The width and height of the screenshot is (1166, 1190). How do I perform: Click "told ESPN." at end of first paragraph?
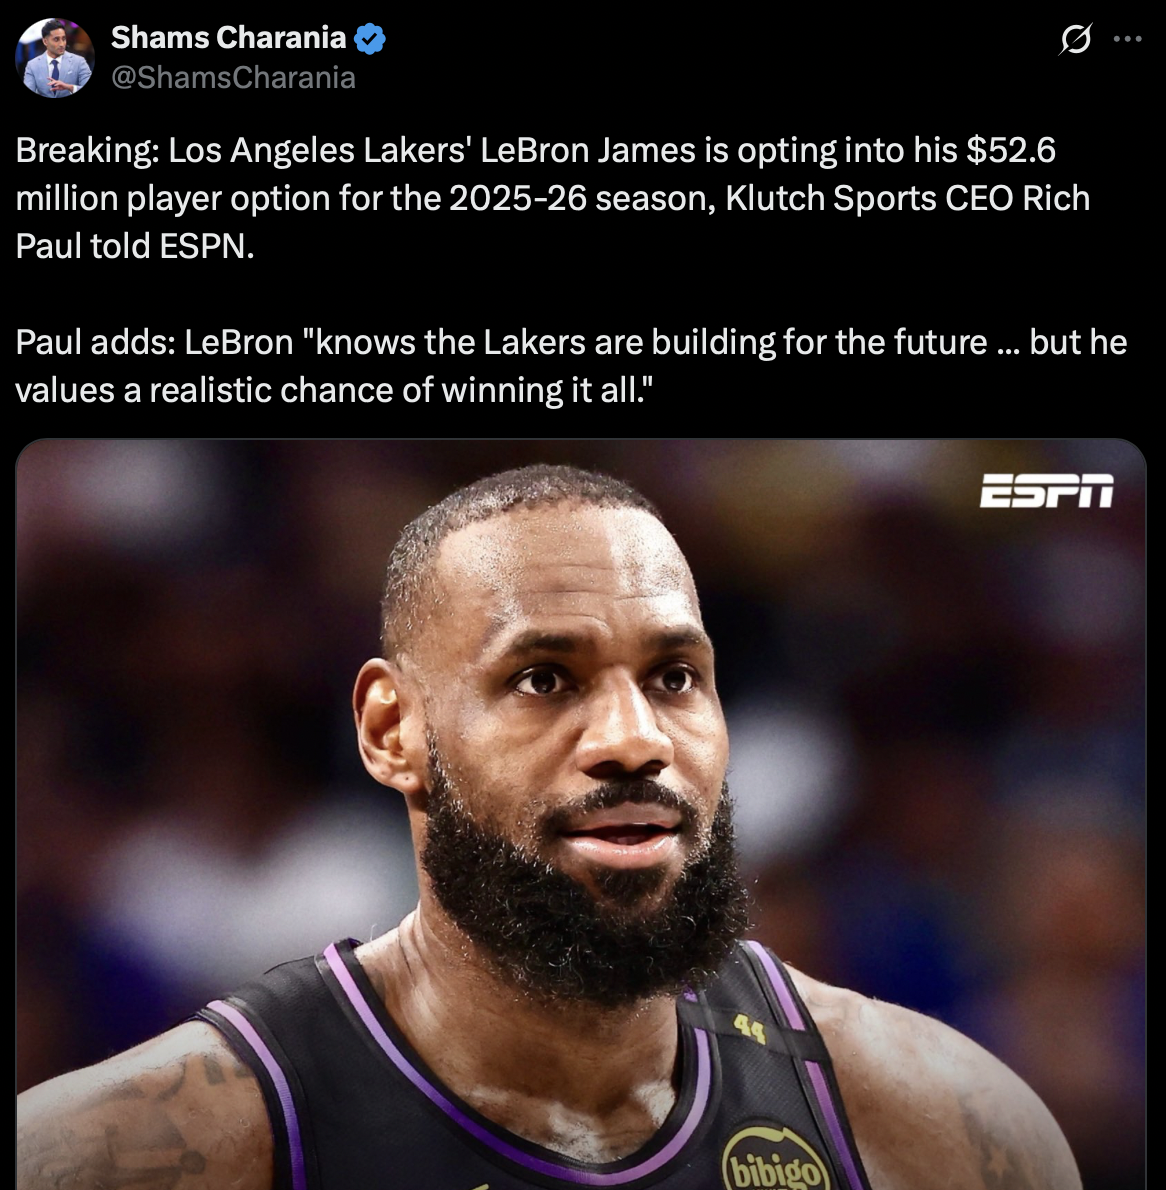[x=172, y=246]
